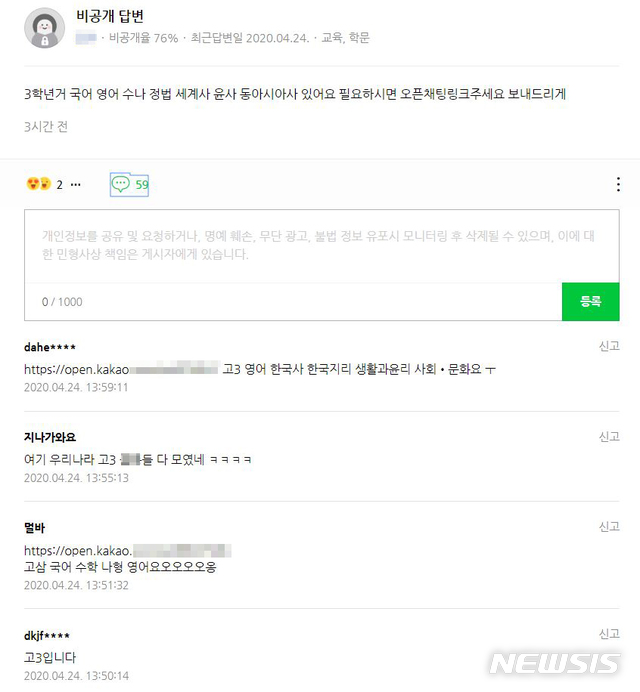Click the private answerer avatar icon

coord(44,28)
